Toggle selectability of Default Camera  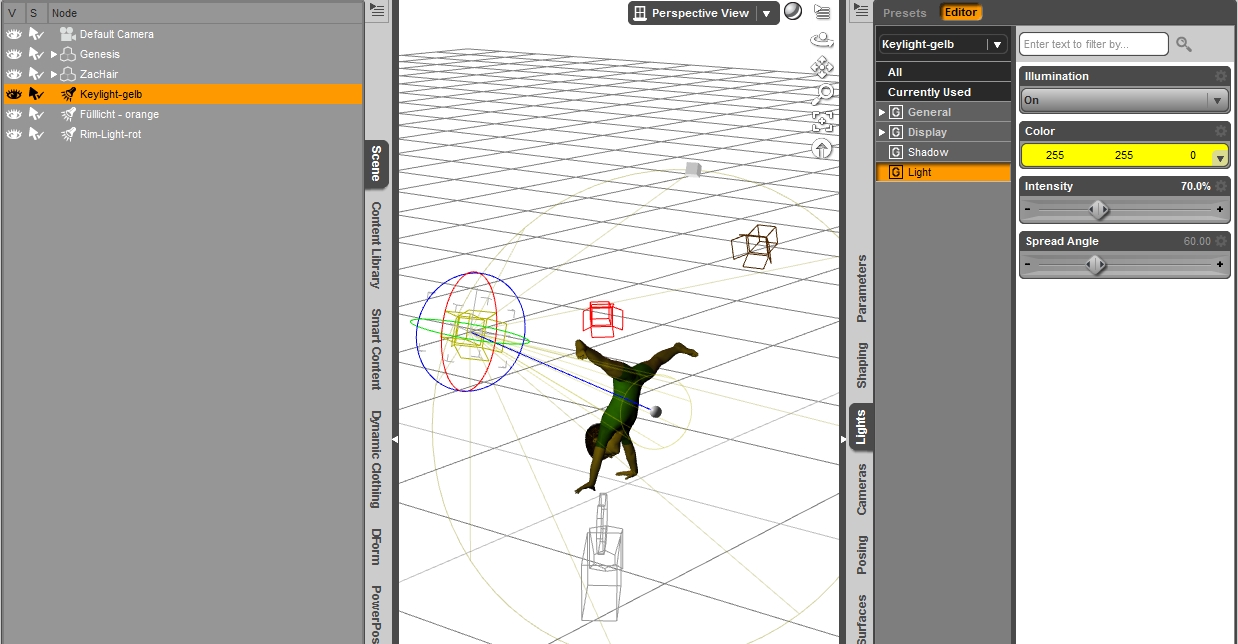[x=36, y=34]
